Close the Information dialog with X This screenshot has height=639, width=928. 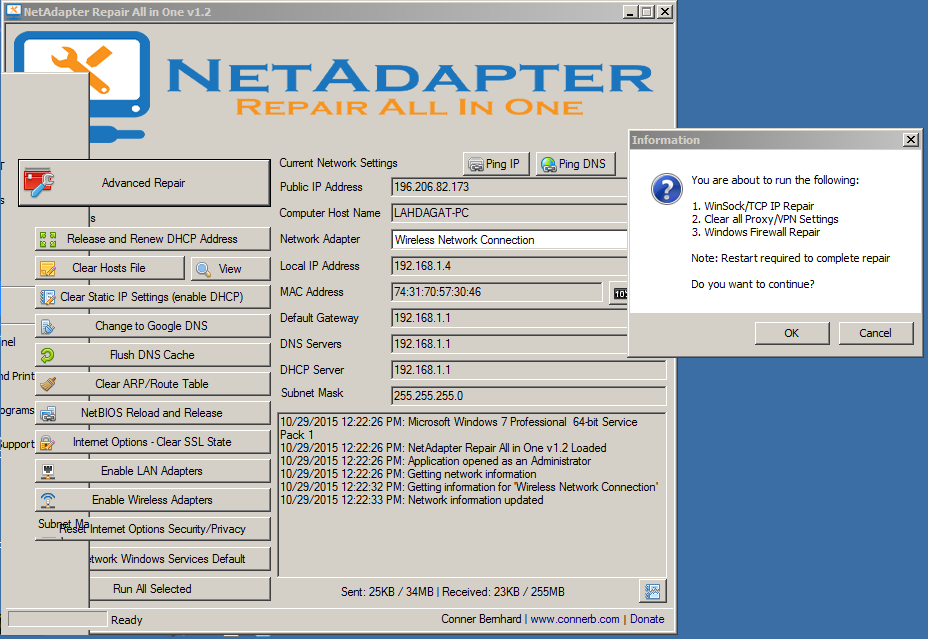[911, 140]
